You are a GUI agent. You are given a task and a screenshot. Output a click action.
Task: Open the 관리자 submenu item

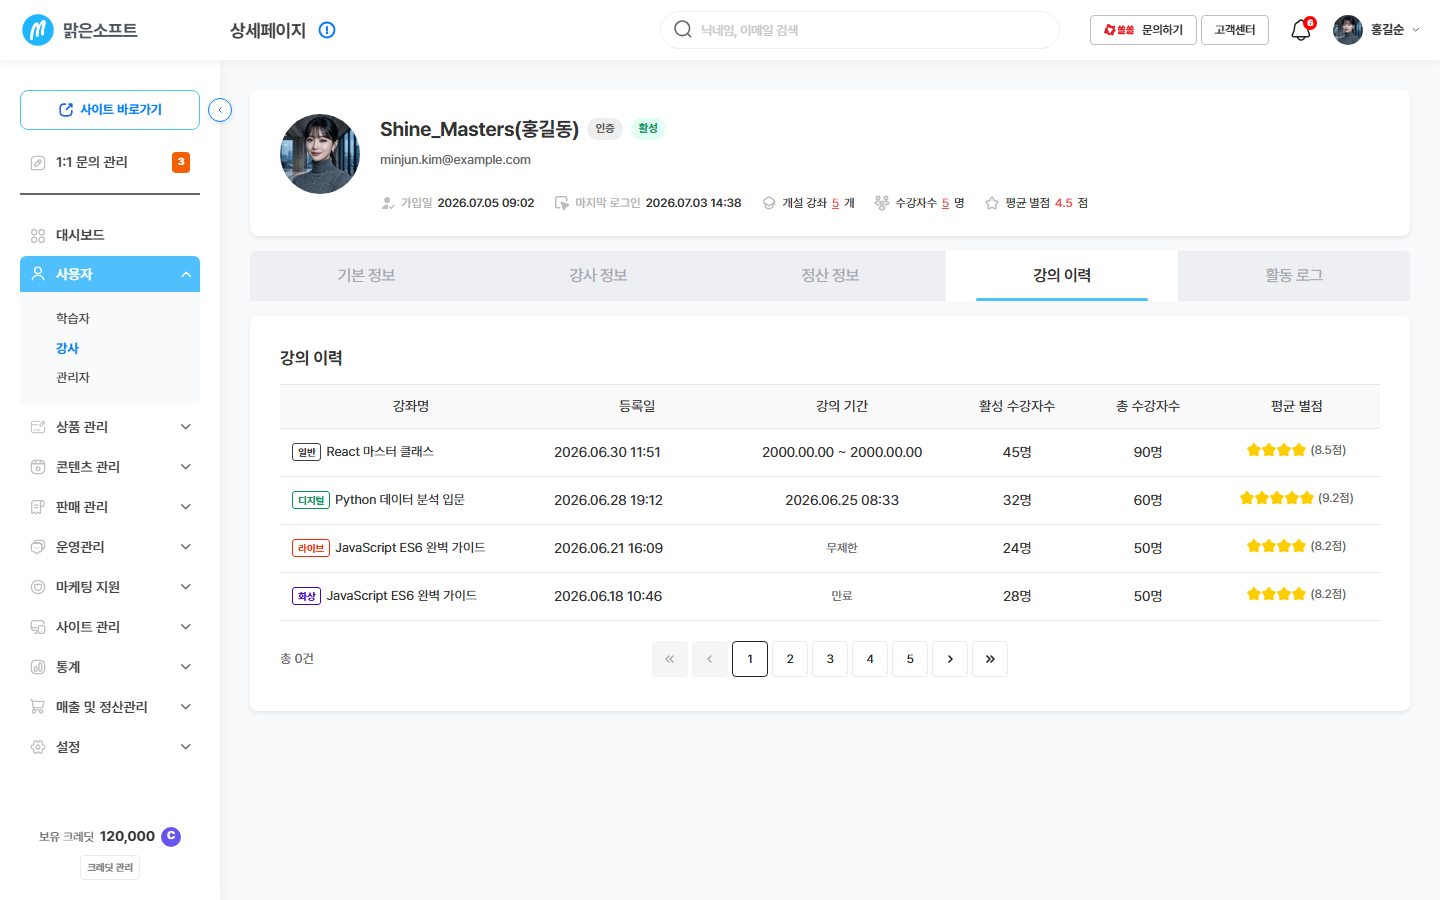point(73,378)
